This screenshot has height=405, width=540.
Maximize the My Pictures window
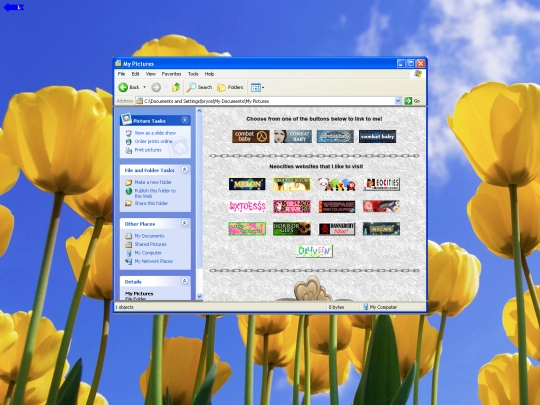(x=411, y=63)
